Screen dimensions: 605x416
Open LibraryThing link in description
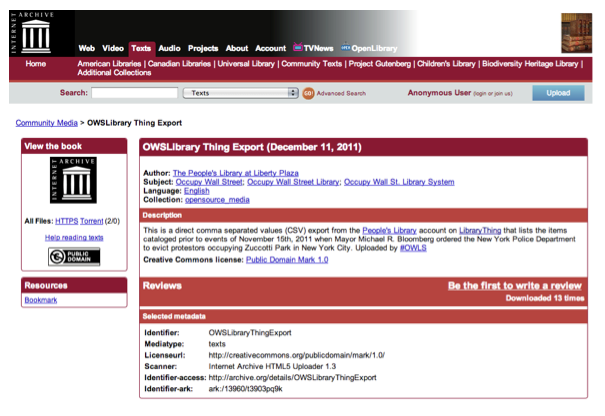click(480, 230)
